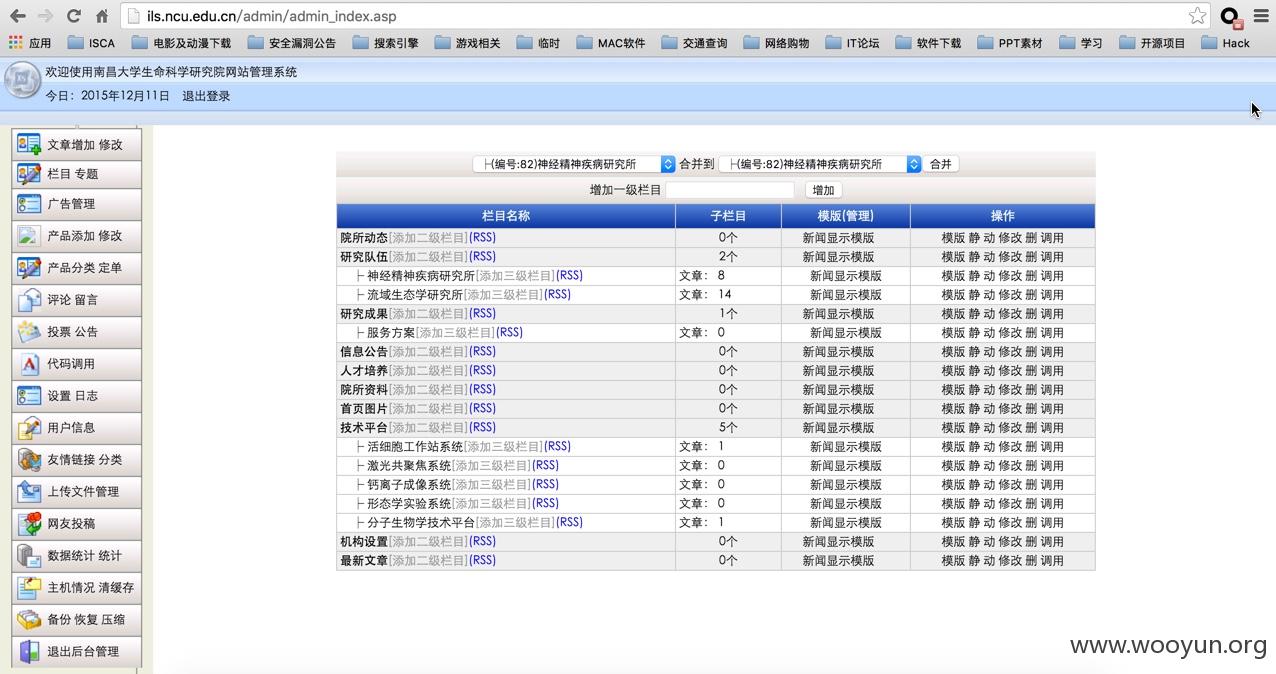
Task: Click the browser back arrow
Action: (x=17, y=16)
